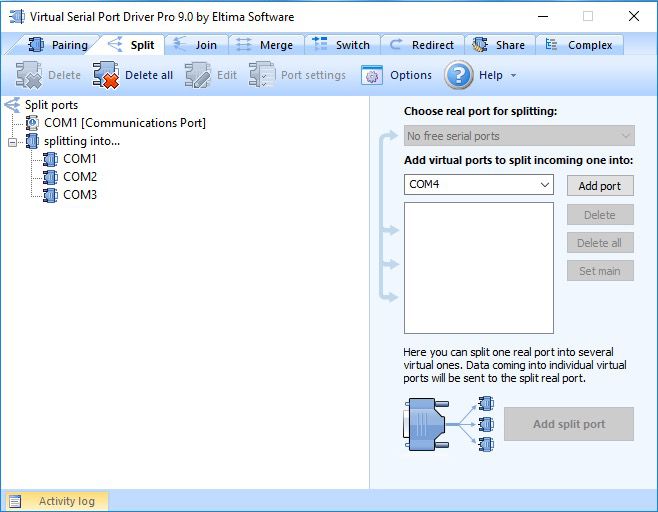Click the Pairing tab icon
Viewport: 658px width, 512px height.
tap(36, 44)
